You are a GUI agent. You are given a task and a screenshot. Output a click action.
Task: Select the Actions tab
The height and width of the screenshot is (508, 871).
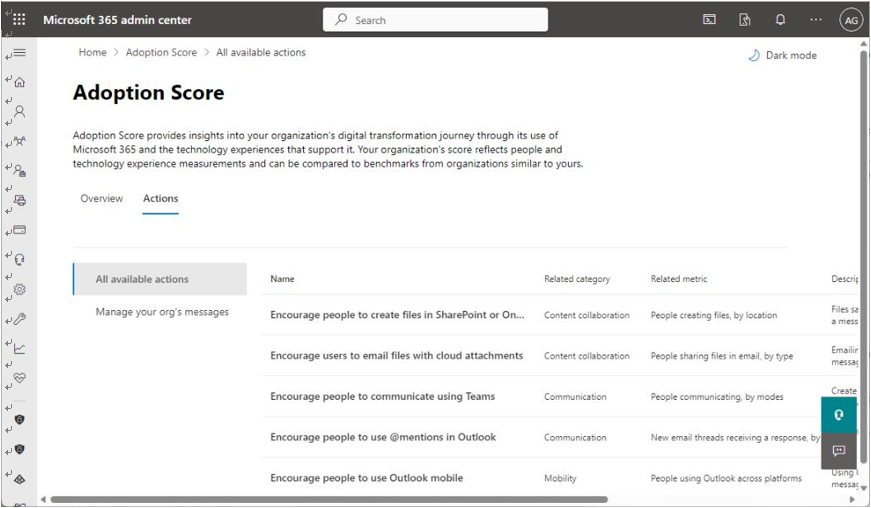coord(161,198)
